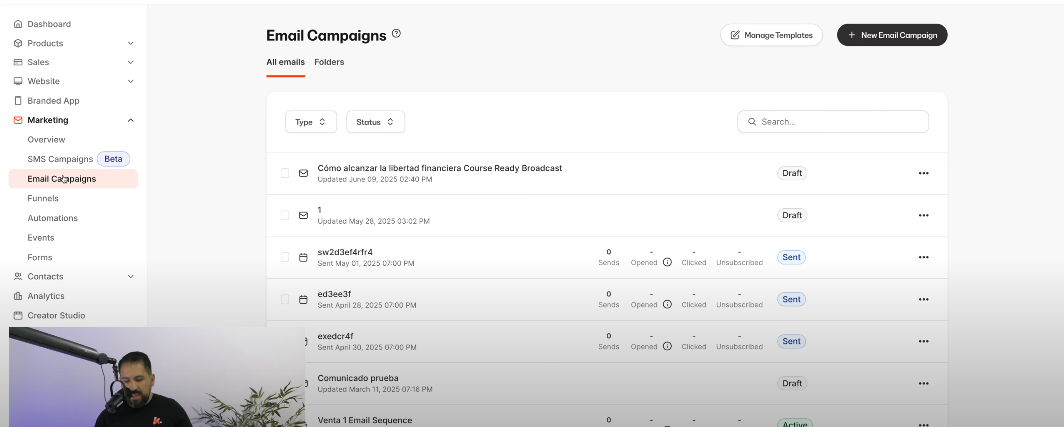Click the Creator Studio icon

click(18, 316)
